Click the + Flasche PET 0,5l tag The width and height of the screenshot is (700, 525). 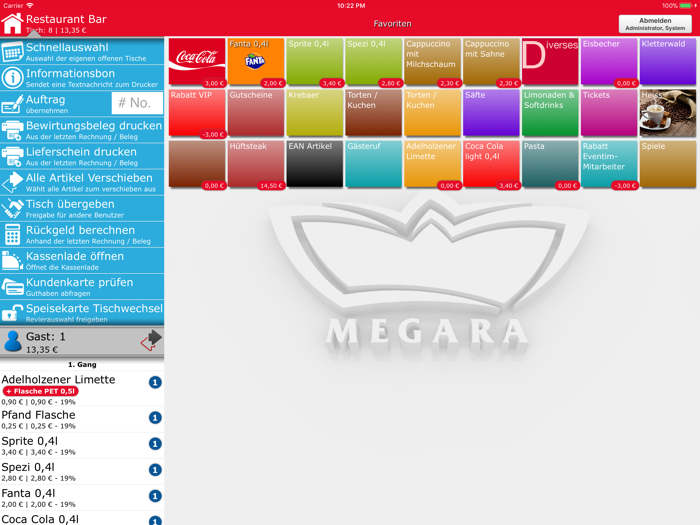click(x=41, y=391)
